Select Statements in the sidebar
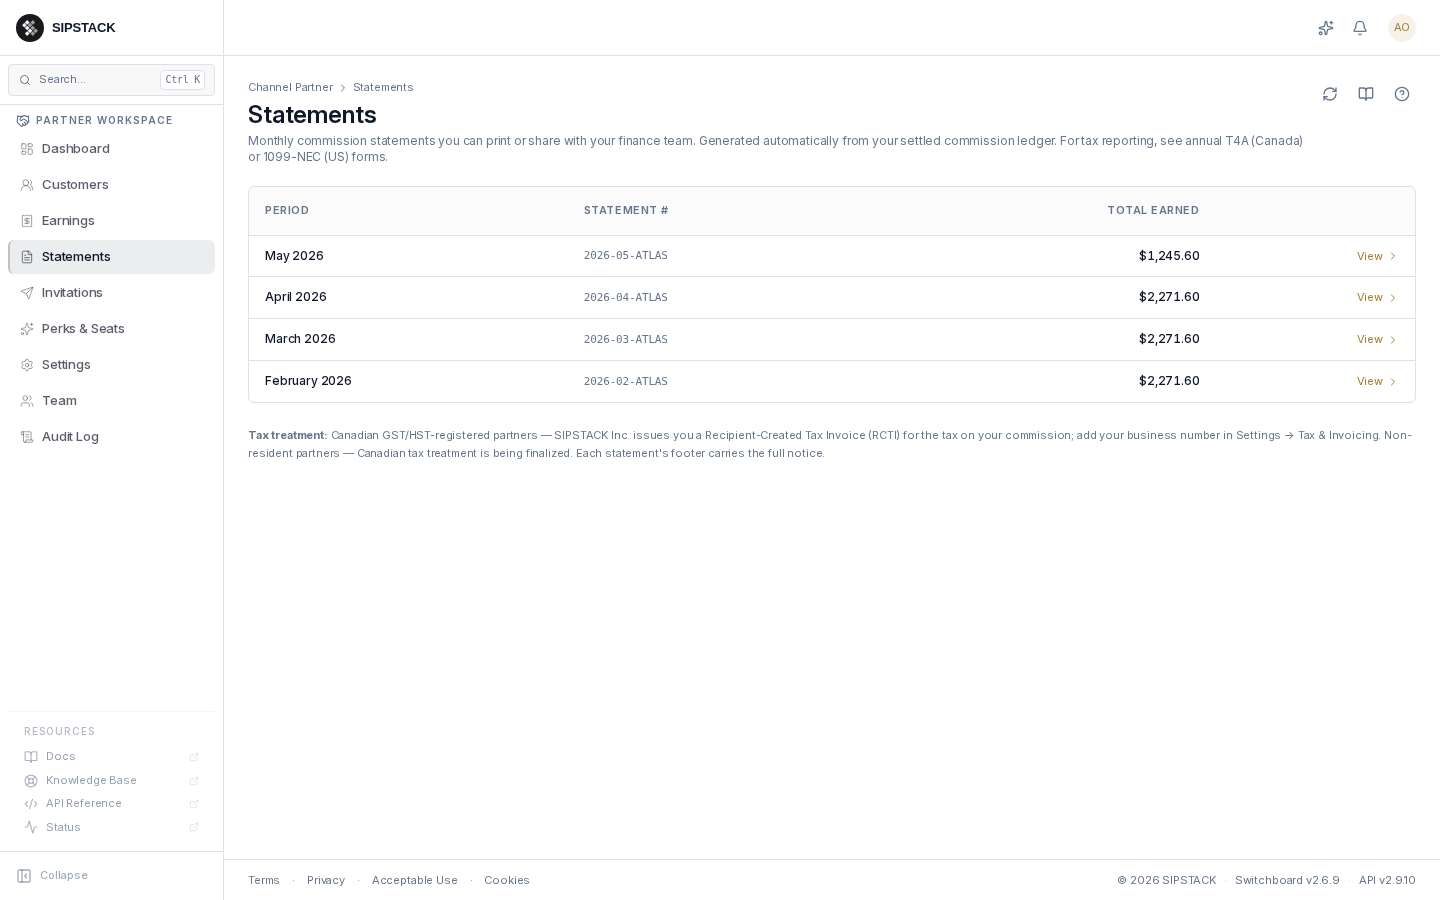 tap(111, 257)
